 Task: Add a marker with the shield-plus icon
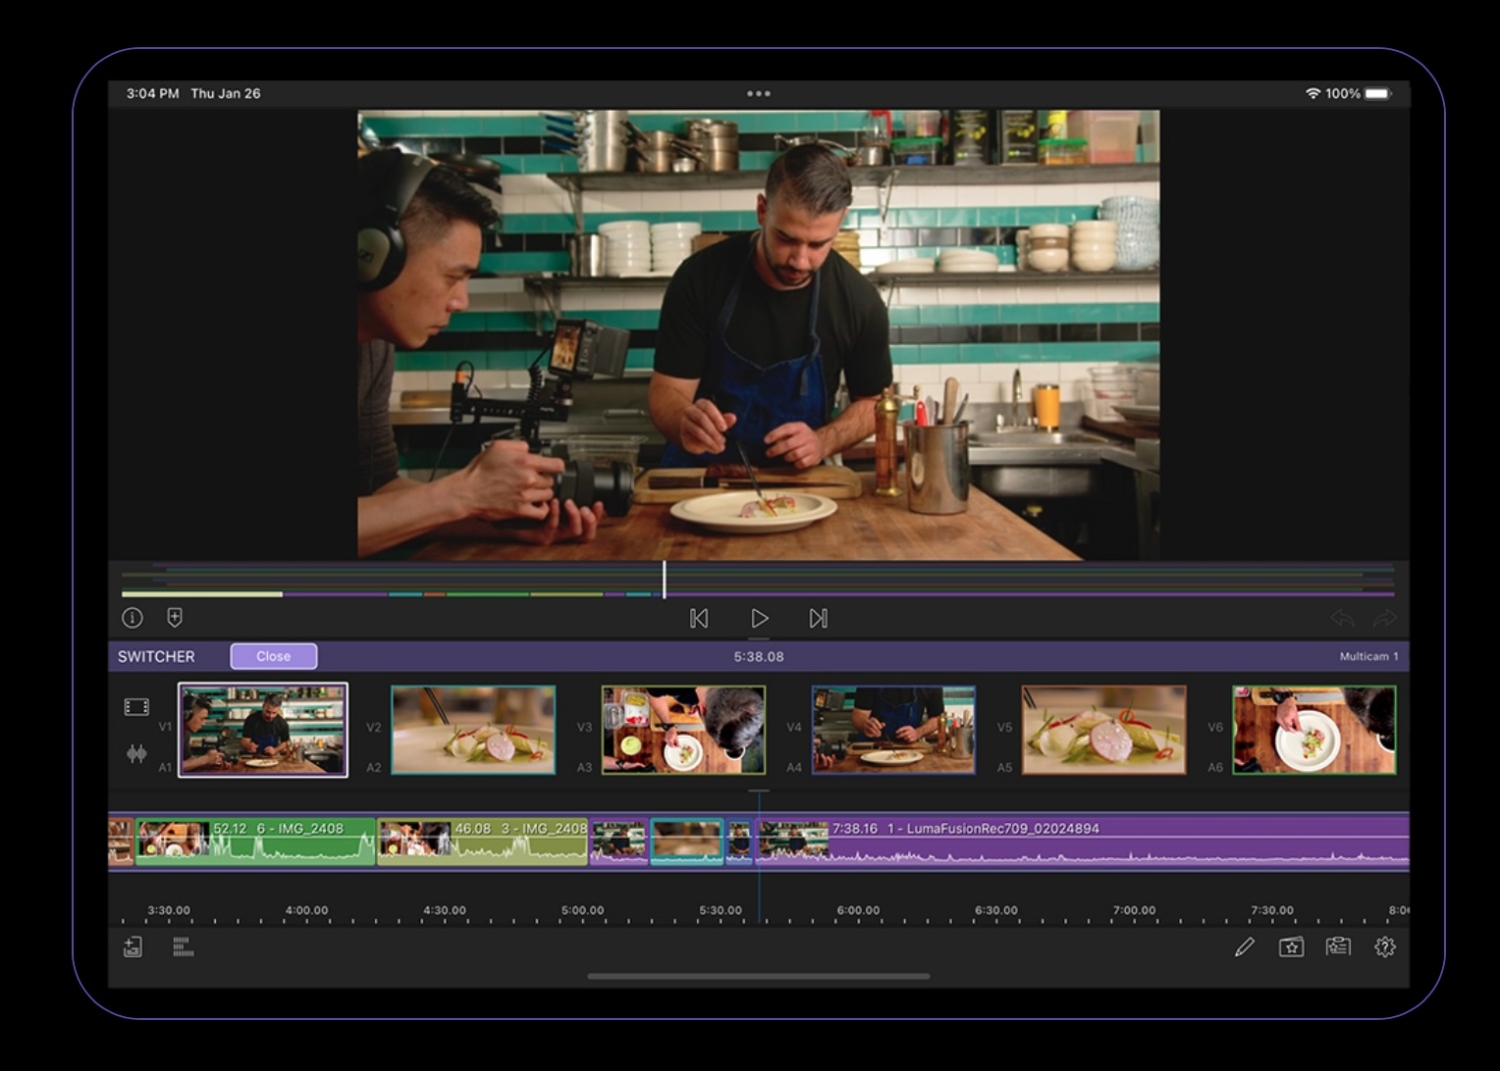pyautogui.click(x=176, y=617)
